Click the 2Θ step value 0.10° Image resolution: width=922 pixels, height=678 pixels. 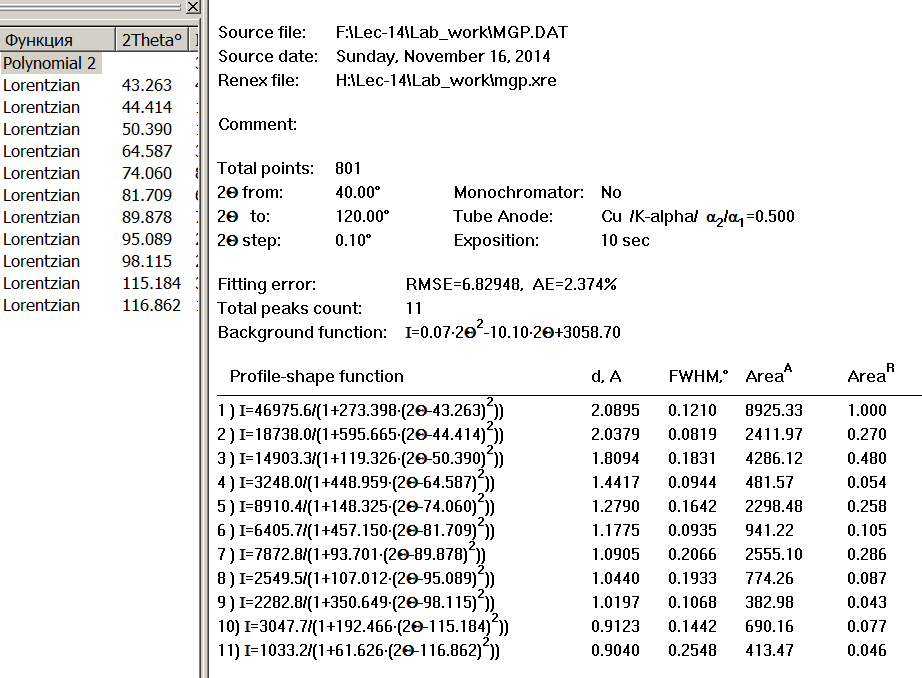(x=353, y=241)
